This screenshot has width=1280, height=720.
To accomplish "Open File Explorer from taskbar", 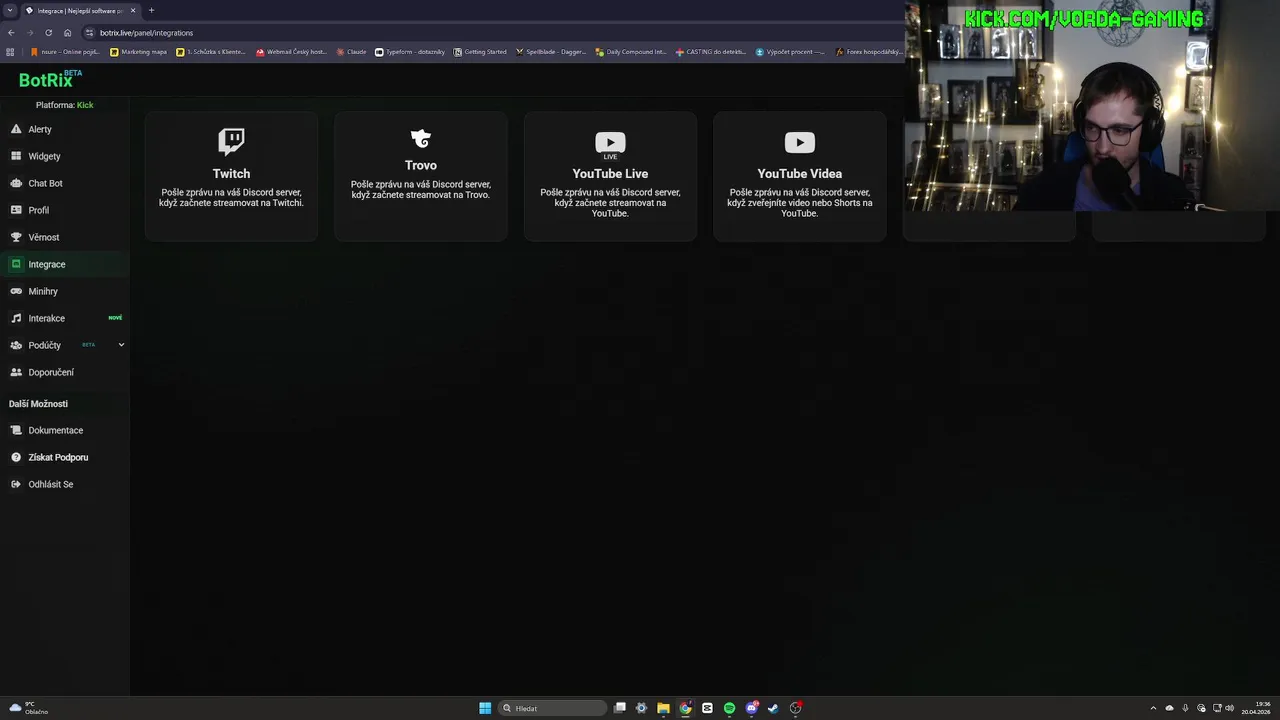I will point(663,708).
